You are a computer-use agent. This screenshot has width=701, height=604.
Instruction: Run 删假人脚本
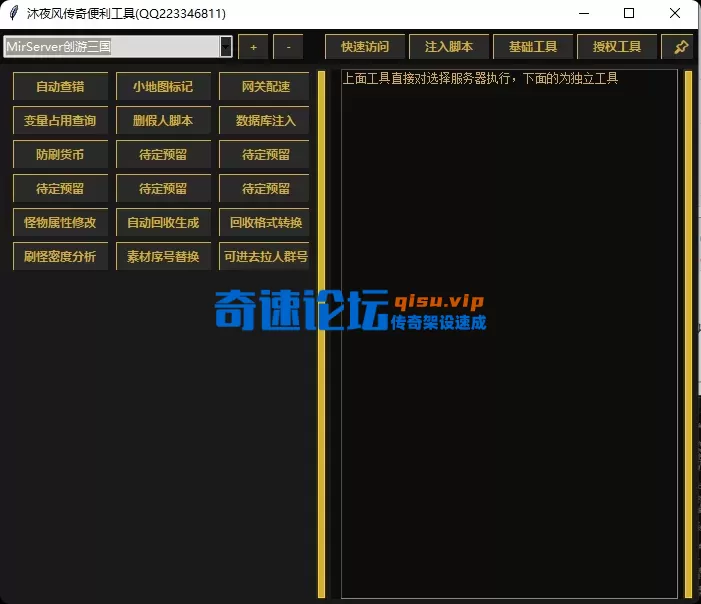tap(163, 120)
